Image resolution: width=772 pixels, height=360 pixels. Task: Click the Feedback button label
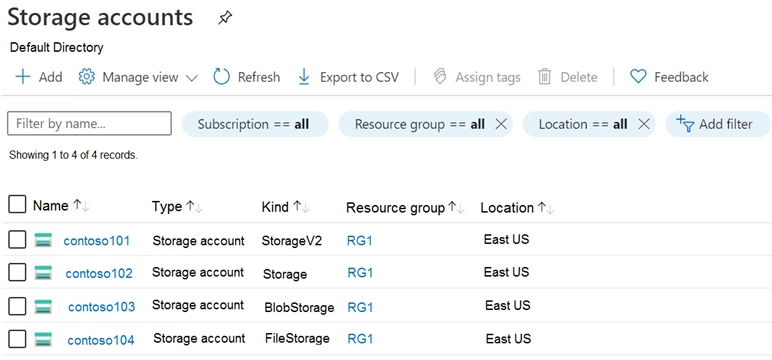click(681, 77)
